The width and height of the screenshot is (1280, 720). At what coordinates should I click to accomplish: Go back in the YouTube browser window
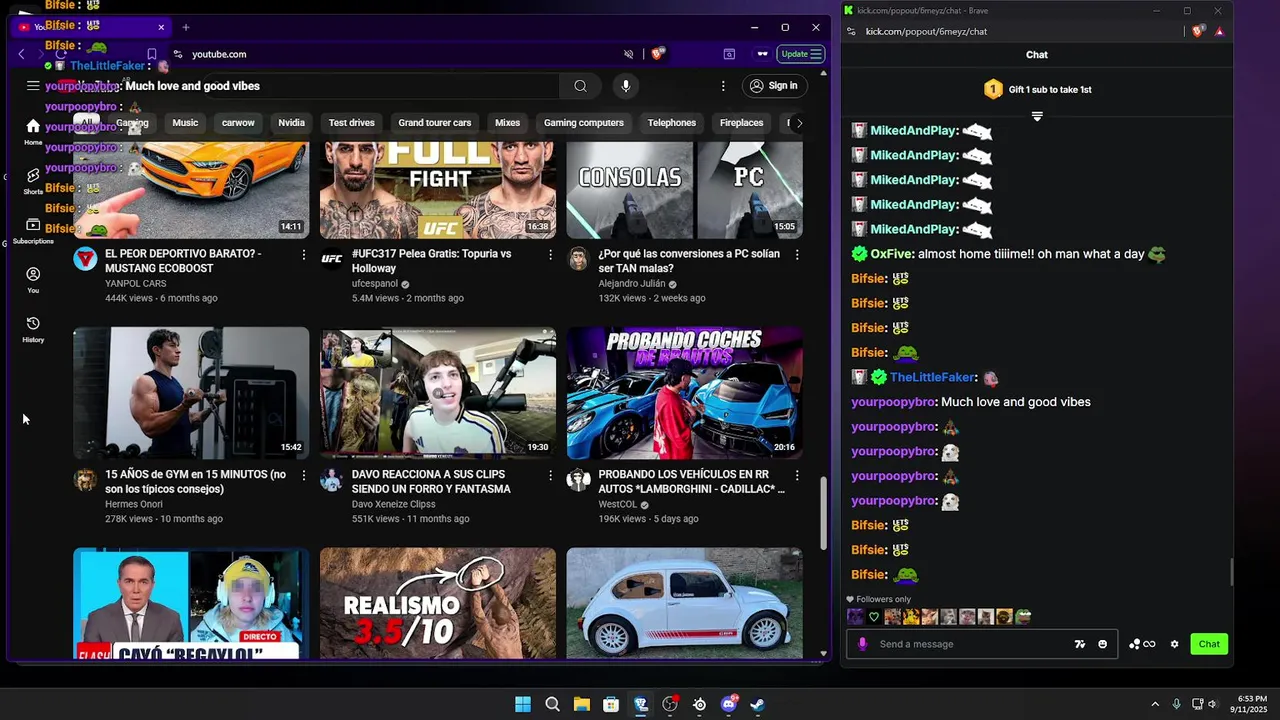pyautogui.click(x=22, y=54)
